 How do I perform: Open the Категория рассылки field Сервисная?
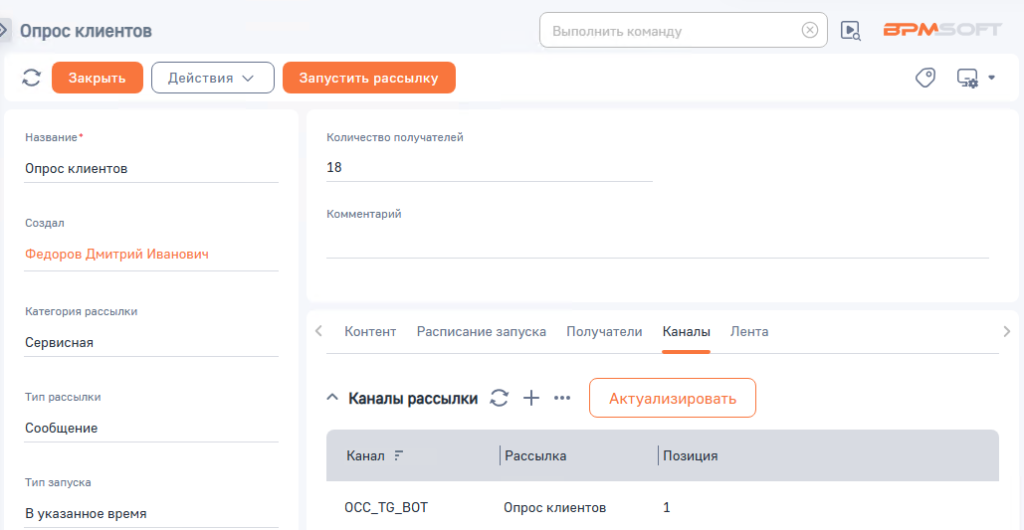pyautogui.click(x=152, y=343)
